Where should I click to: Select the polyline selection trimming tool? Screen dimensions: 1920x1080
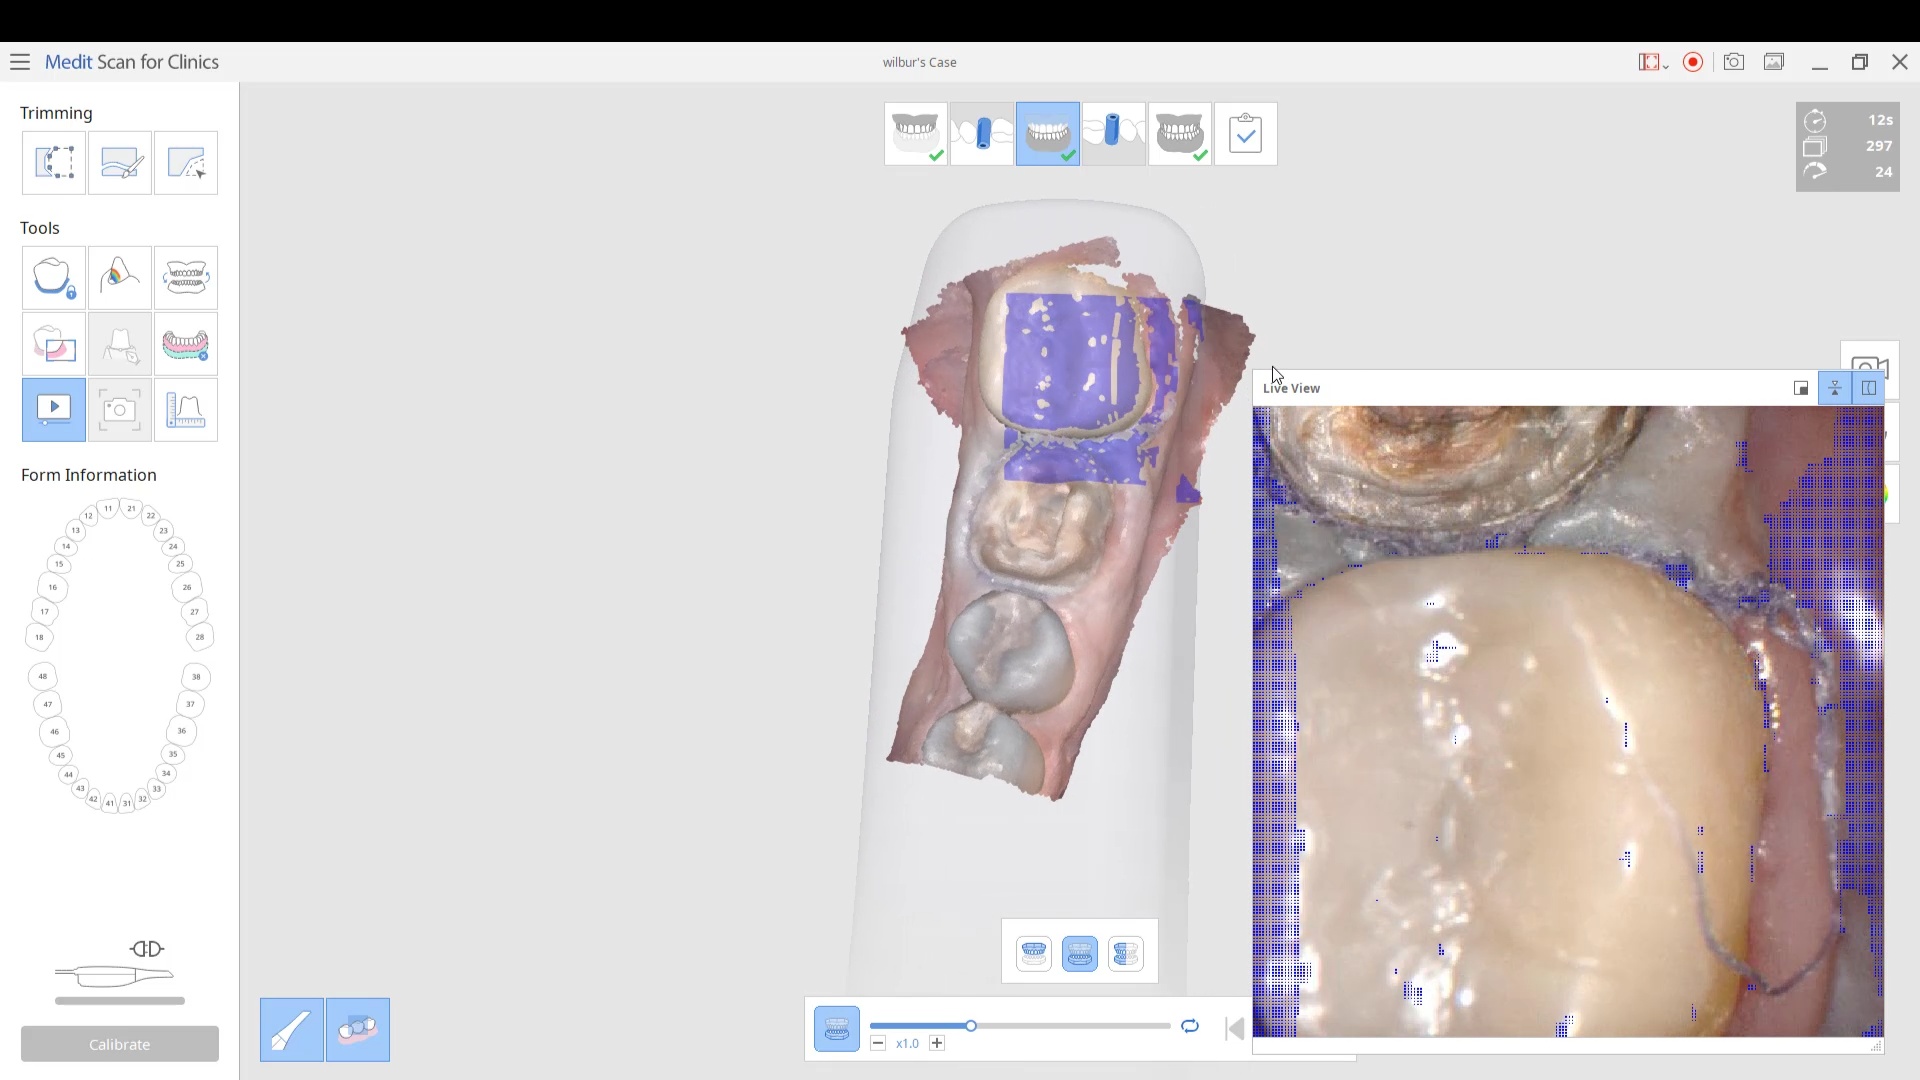pos(186,163)
